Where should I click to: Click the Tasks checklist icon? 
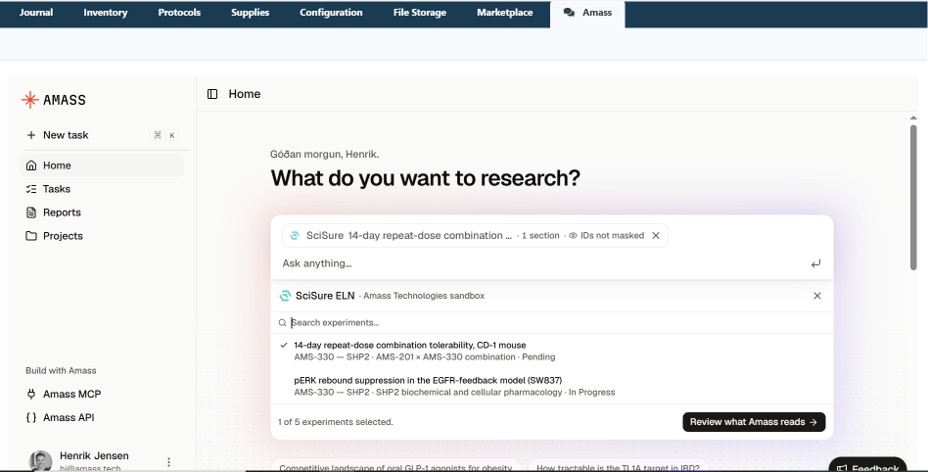pyautogui.click(x=31, y=189)
